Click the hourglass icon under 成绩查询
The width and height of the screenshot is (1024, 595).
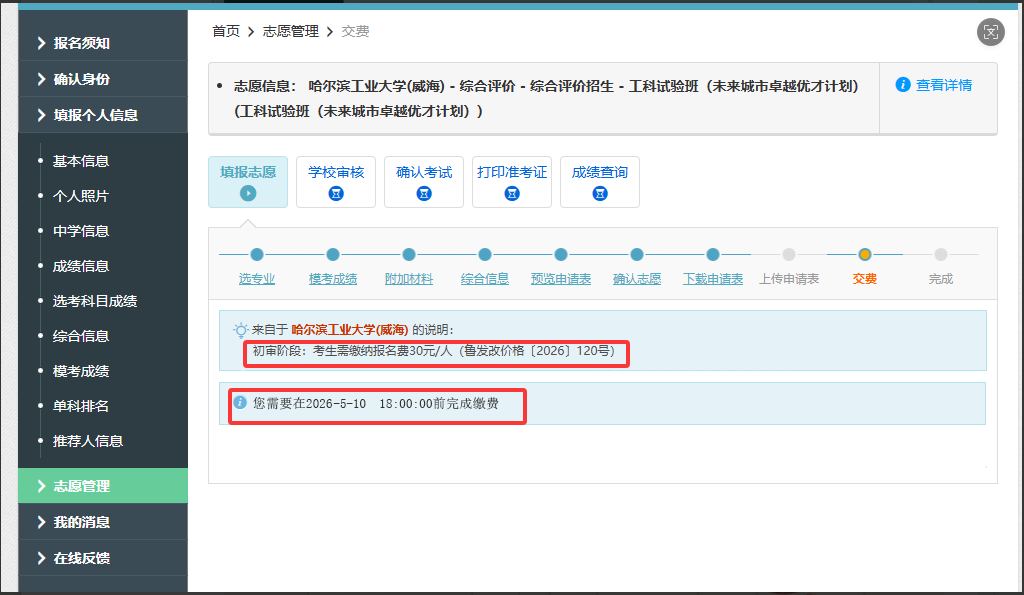tap(600, 193)
